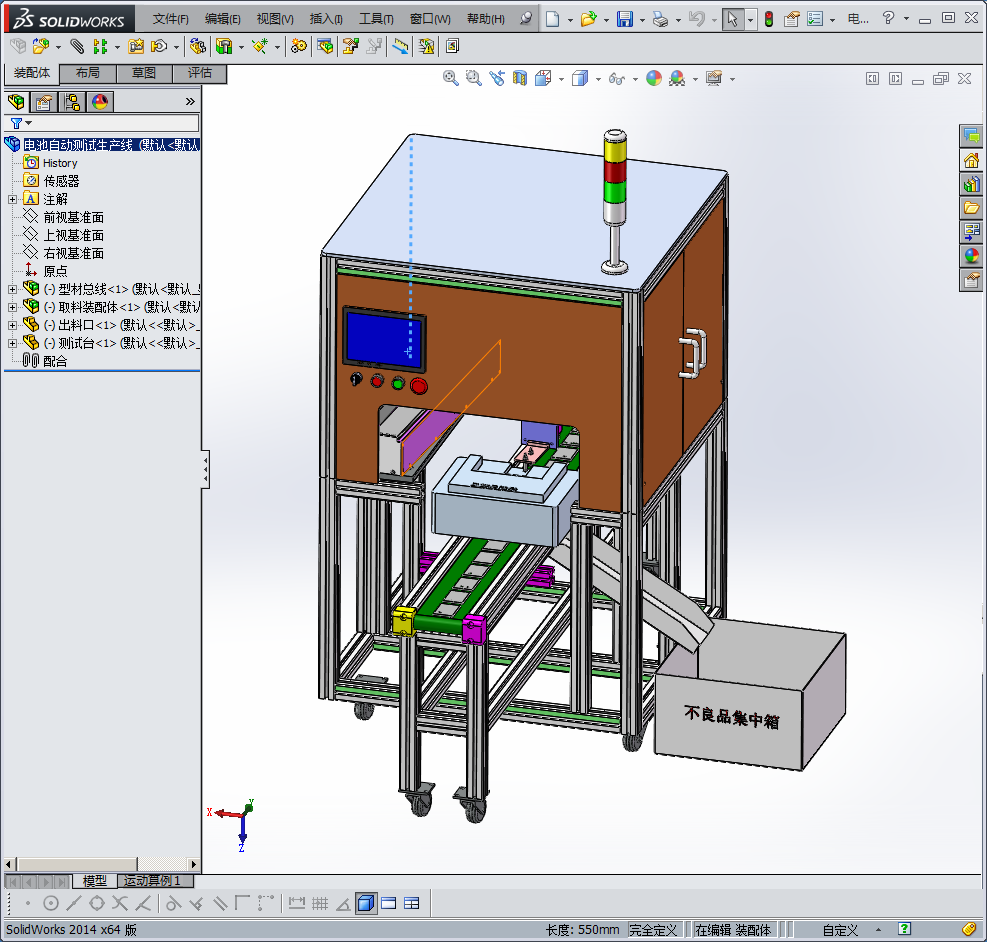Click the Save icon in the toolbar
Image resolution: width=987 pixels, height=942 pixels.
tap(624, 19)
